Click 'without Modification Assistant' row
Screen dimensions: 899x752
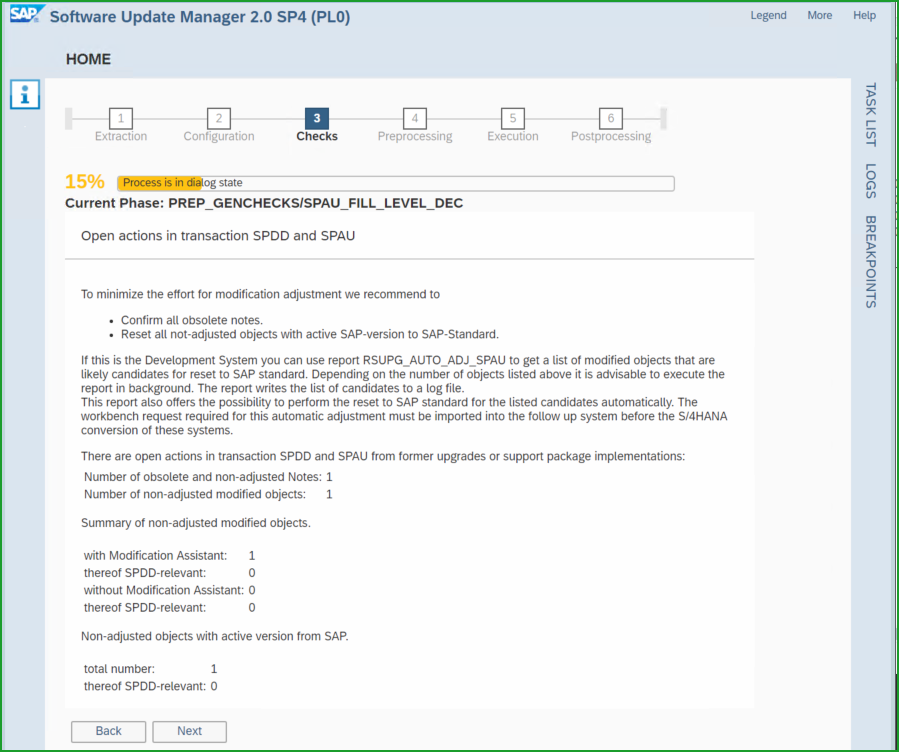click(170, 590)
